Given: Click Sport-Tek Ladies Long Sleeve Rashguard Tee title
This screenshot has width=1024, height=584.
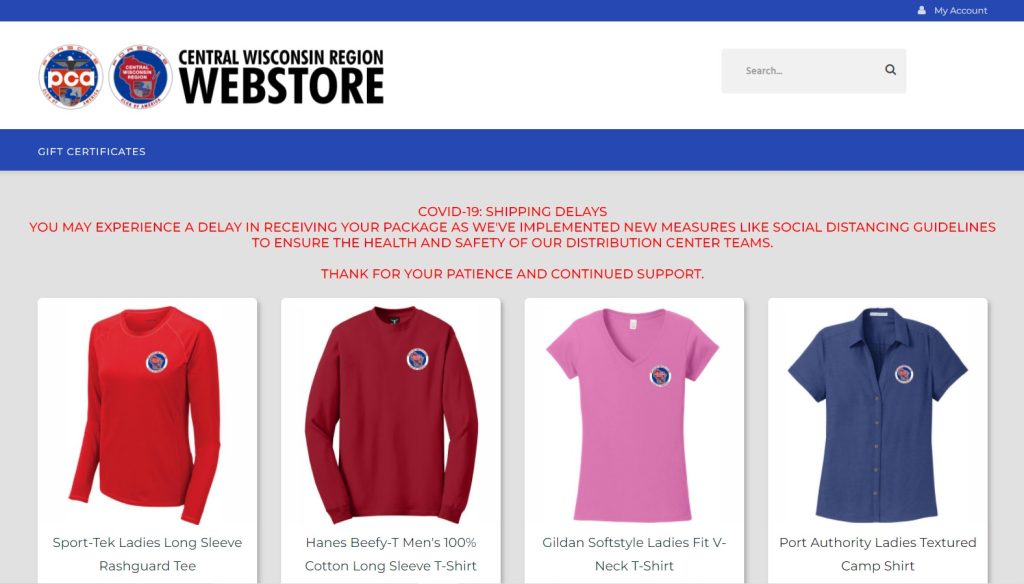Looking at the screenshot, I should click(148, 554).
